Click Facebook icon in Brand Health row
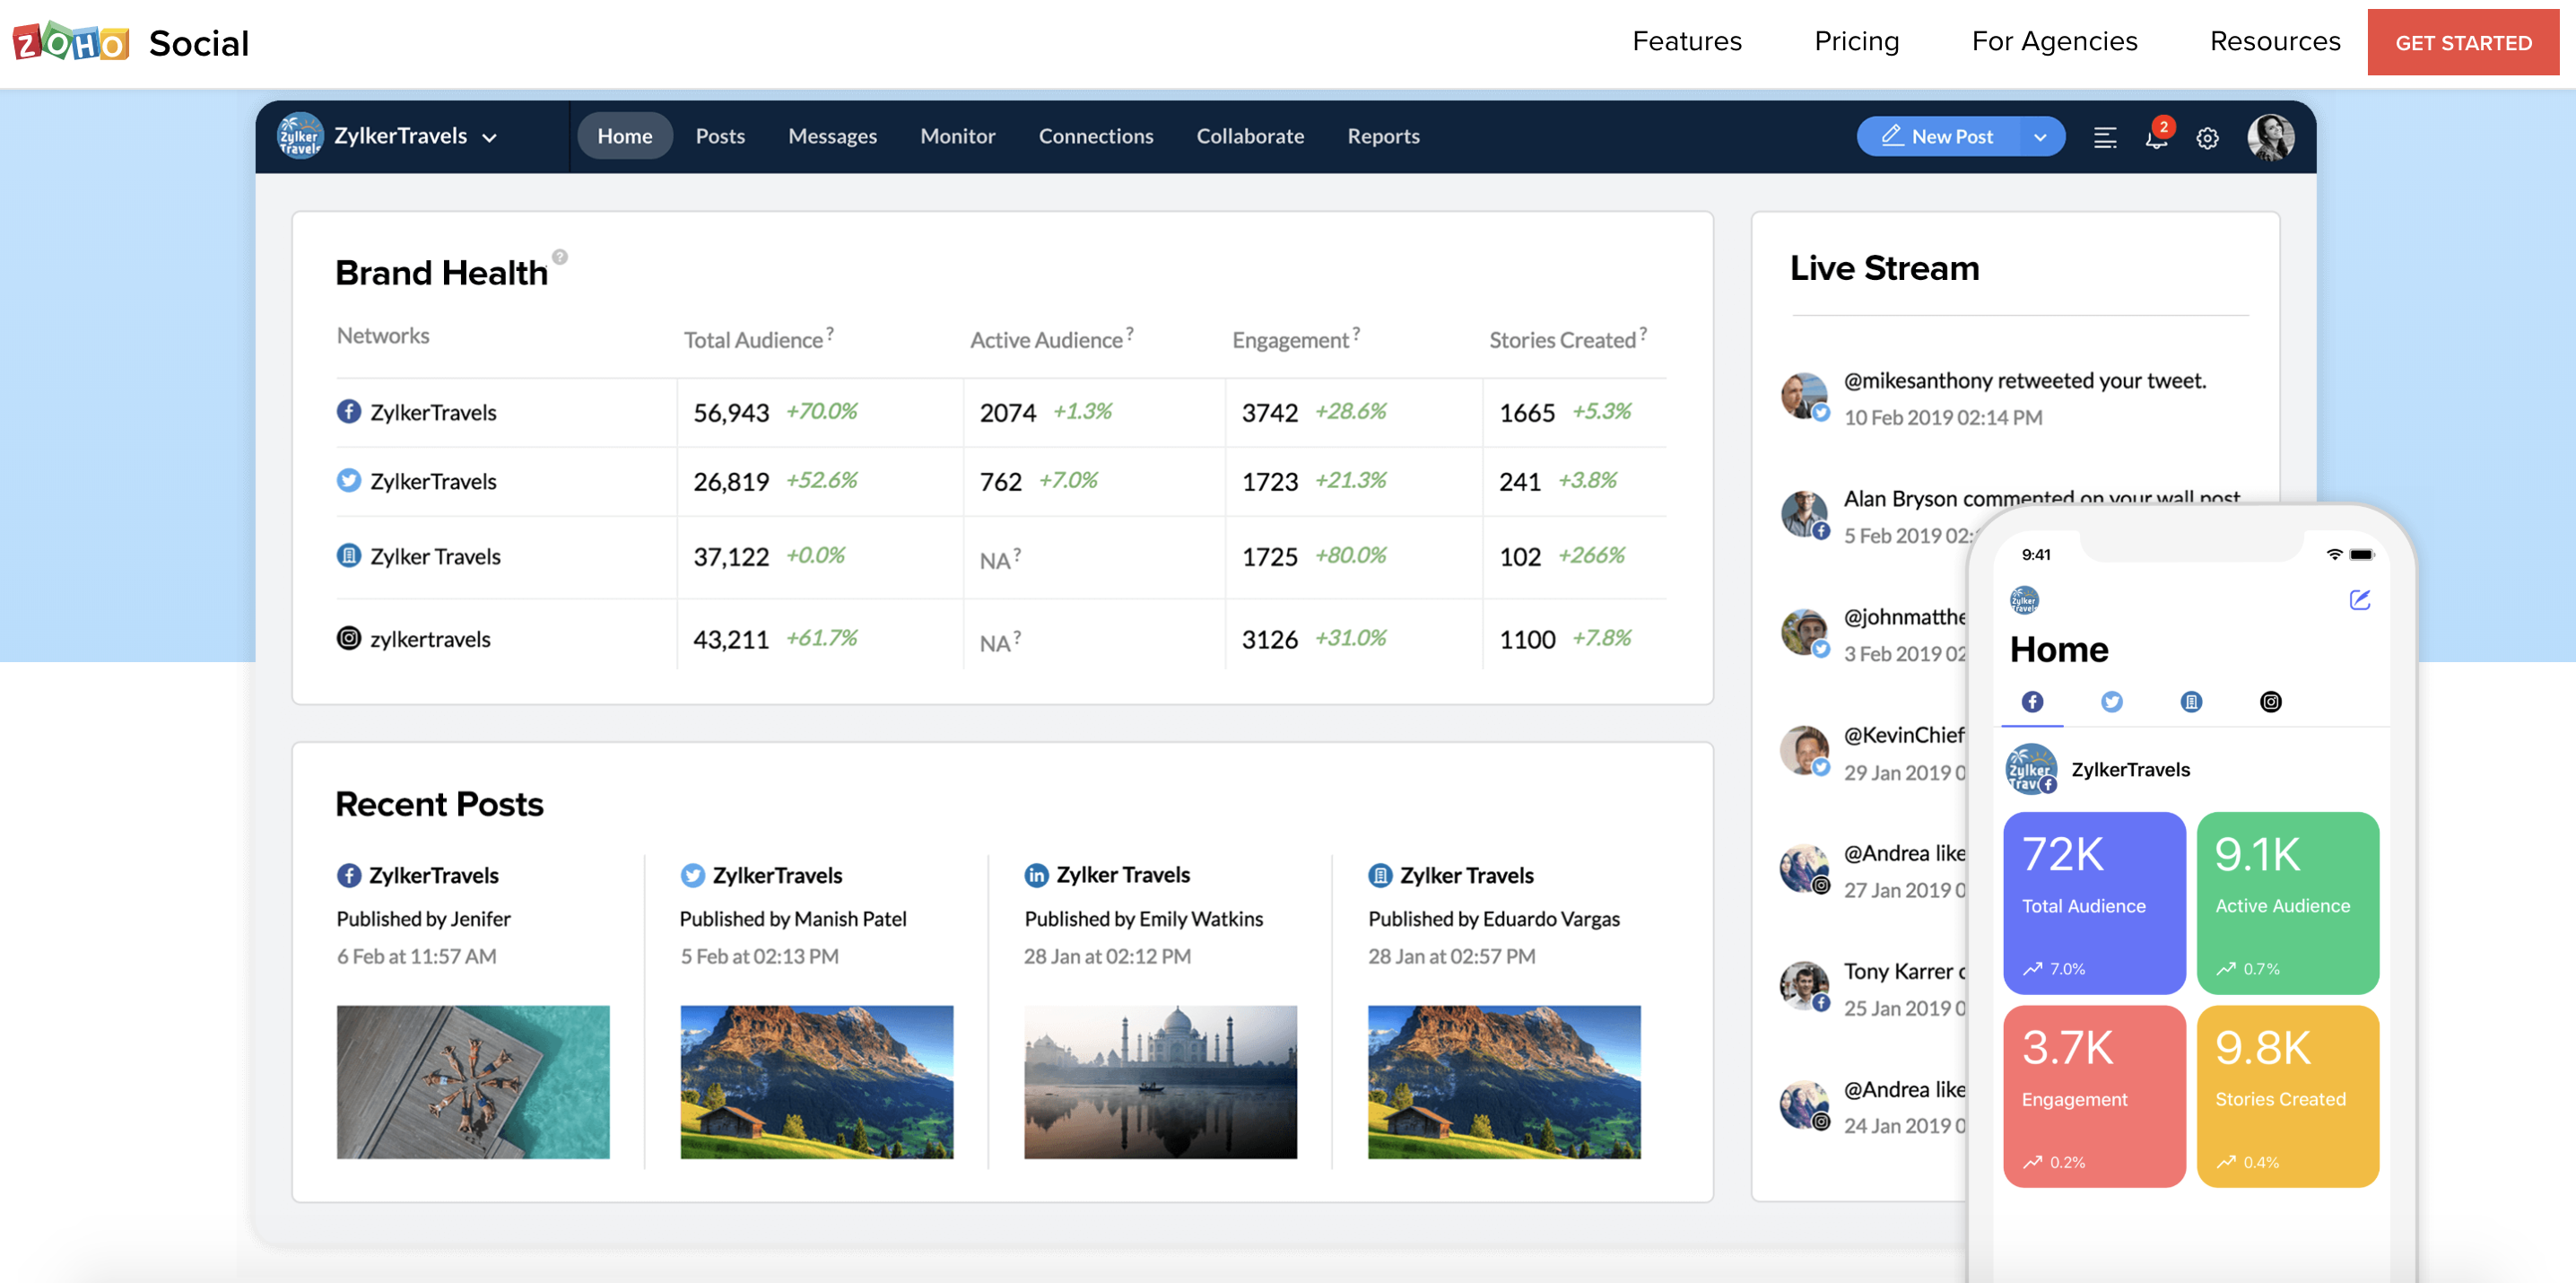This screenshot has height=1283, width=2576. (x=348, y=411)
